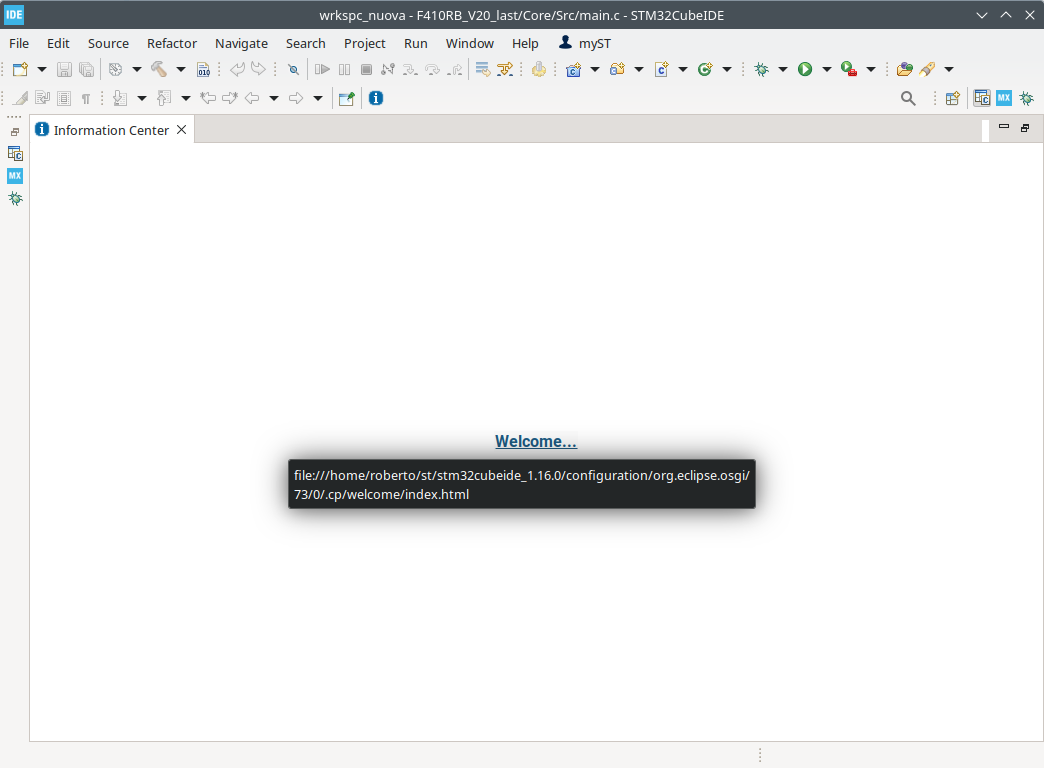Switch to the C/C++ perspective icon
Viewport: 1044px width, 768px height.
(x=982, y=97)
